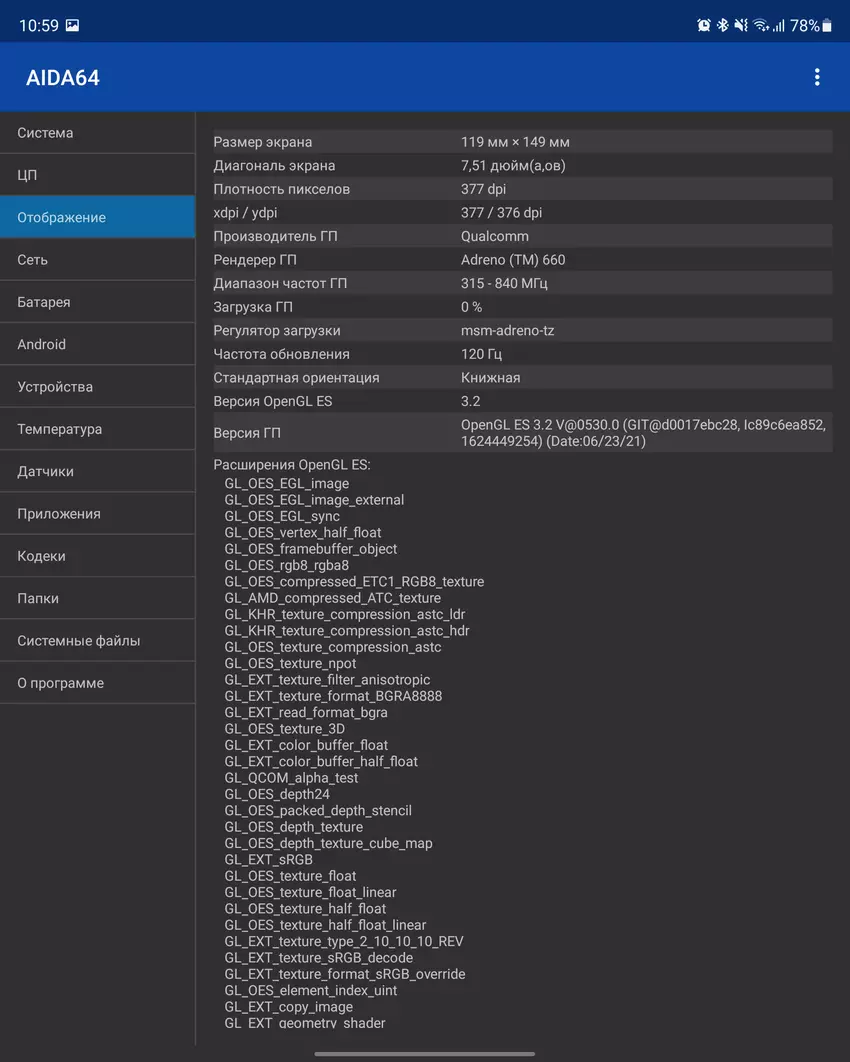Tap the bottom navigation gesture handle
The width and height of the screenshot is (850, 1062).
tap(424, 1053)
